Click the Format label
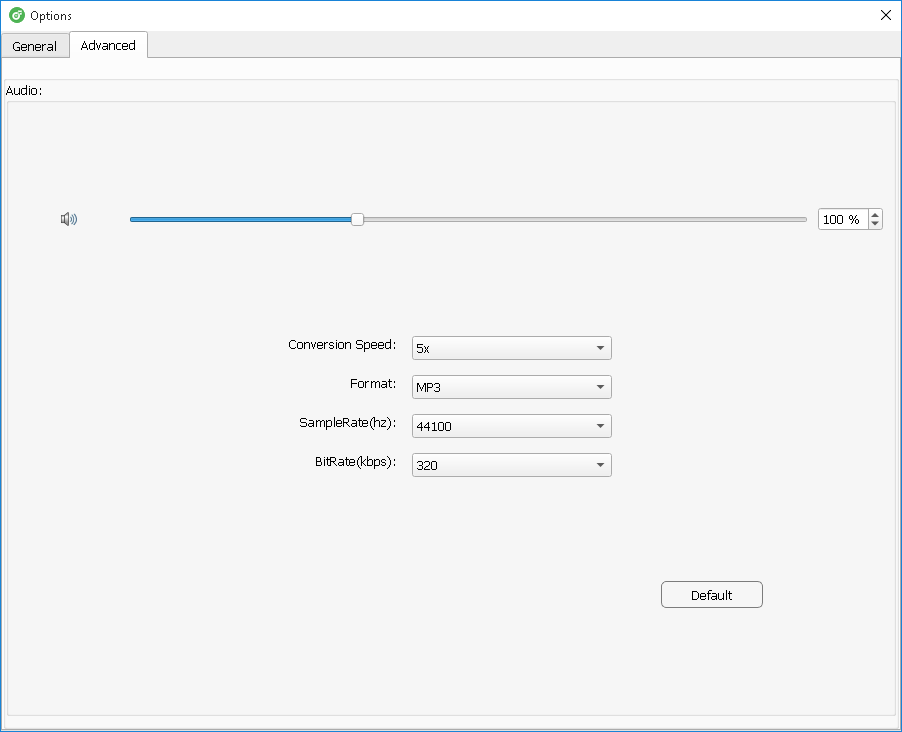 tap(373, 384)
